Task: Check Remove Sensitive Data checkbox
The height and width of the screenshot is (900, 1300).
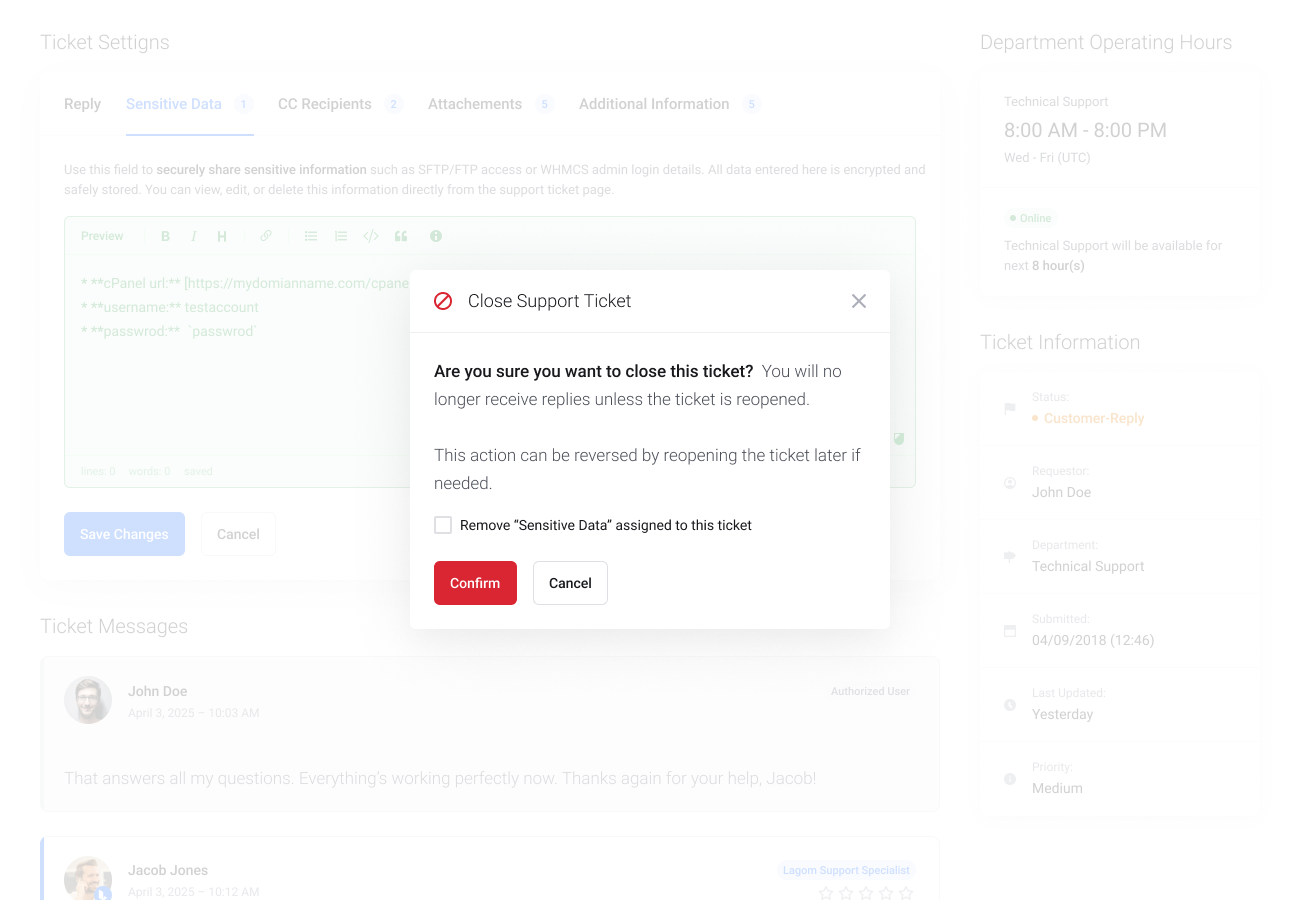Action: (x=443, y=525)
